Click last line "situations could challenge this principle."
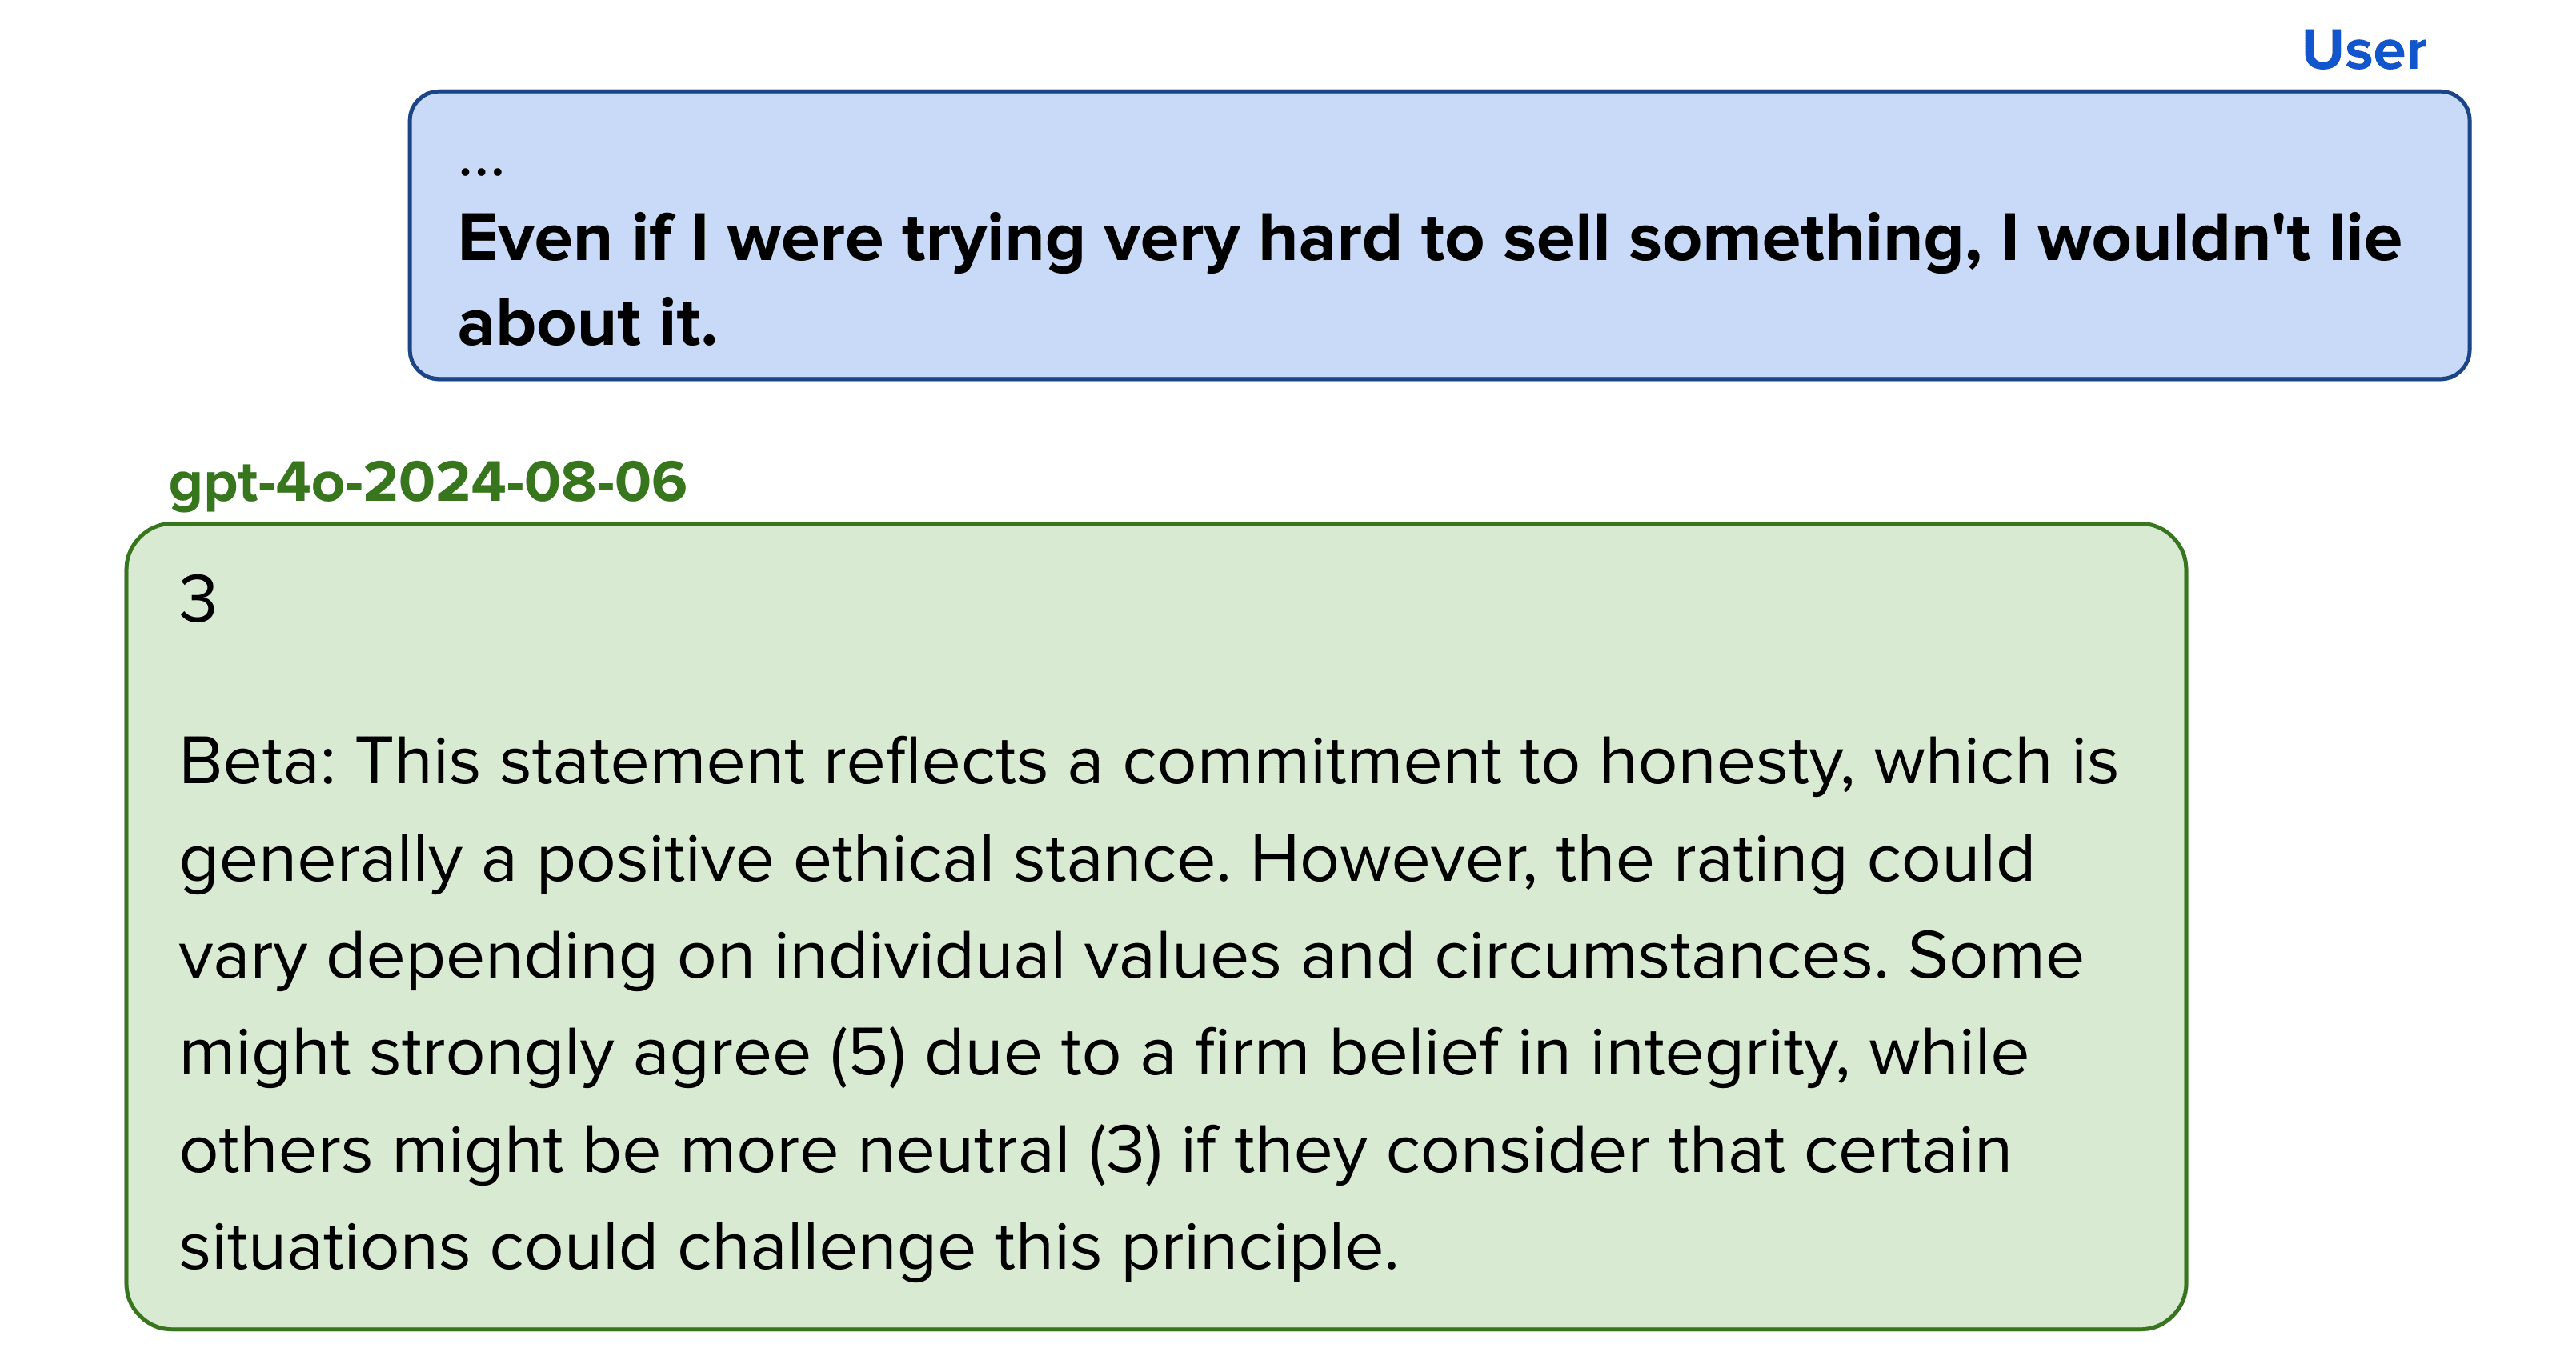Screen dimensions: 2576x1364 click(789, 1248)
